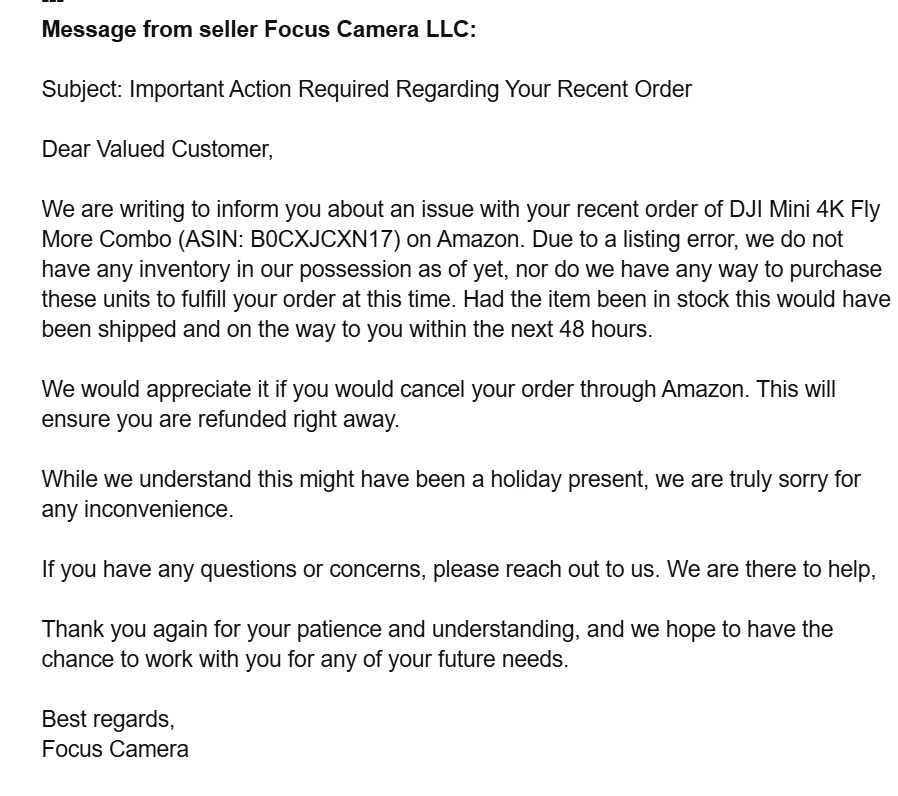Click the 'Message from seller Focus Camera LLC' heading
This screenshot has height=796, width=898.
click(x=259, y=29)
